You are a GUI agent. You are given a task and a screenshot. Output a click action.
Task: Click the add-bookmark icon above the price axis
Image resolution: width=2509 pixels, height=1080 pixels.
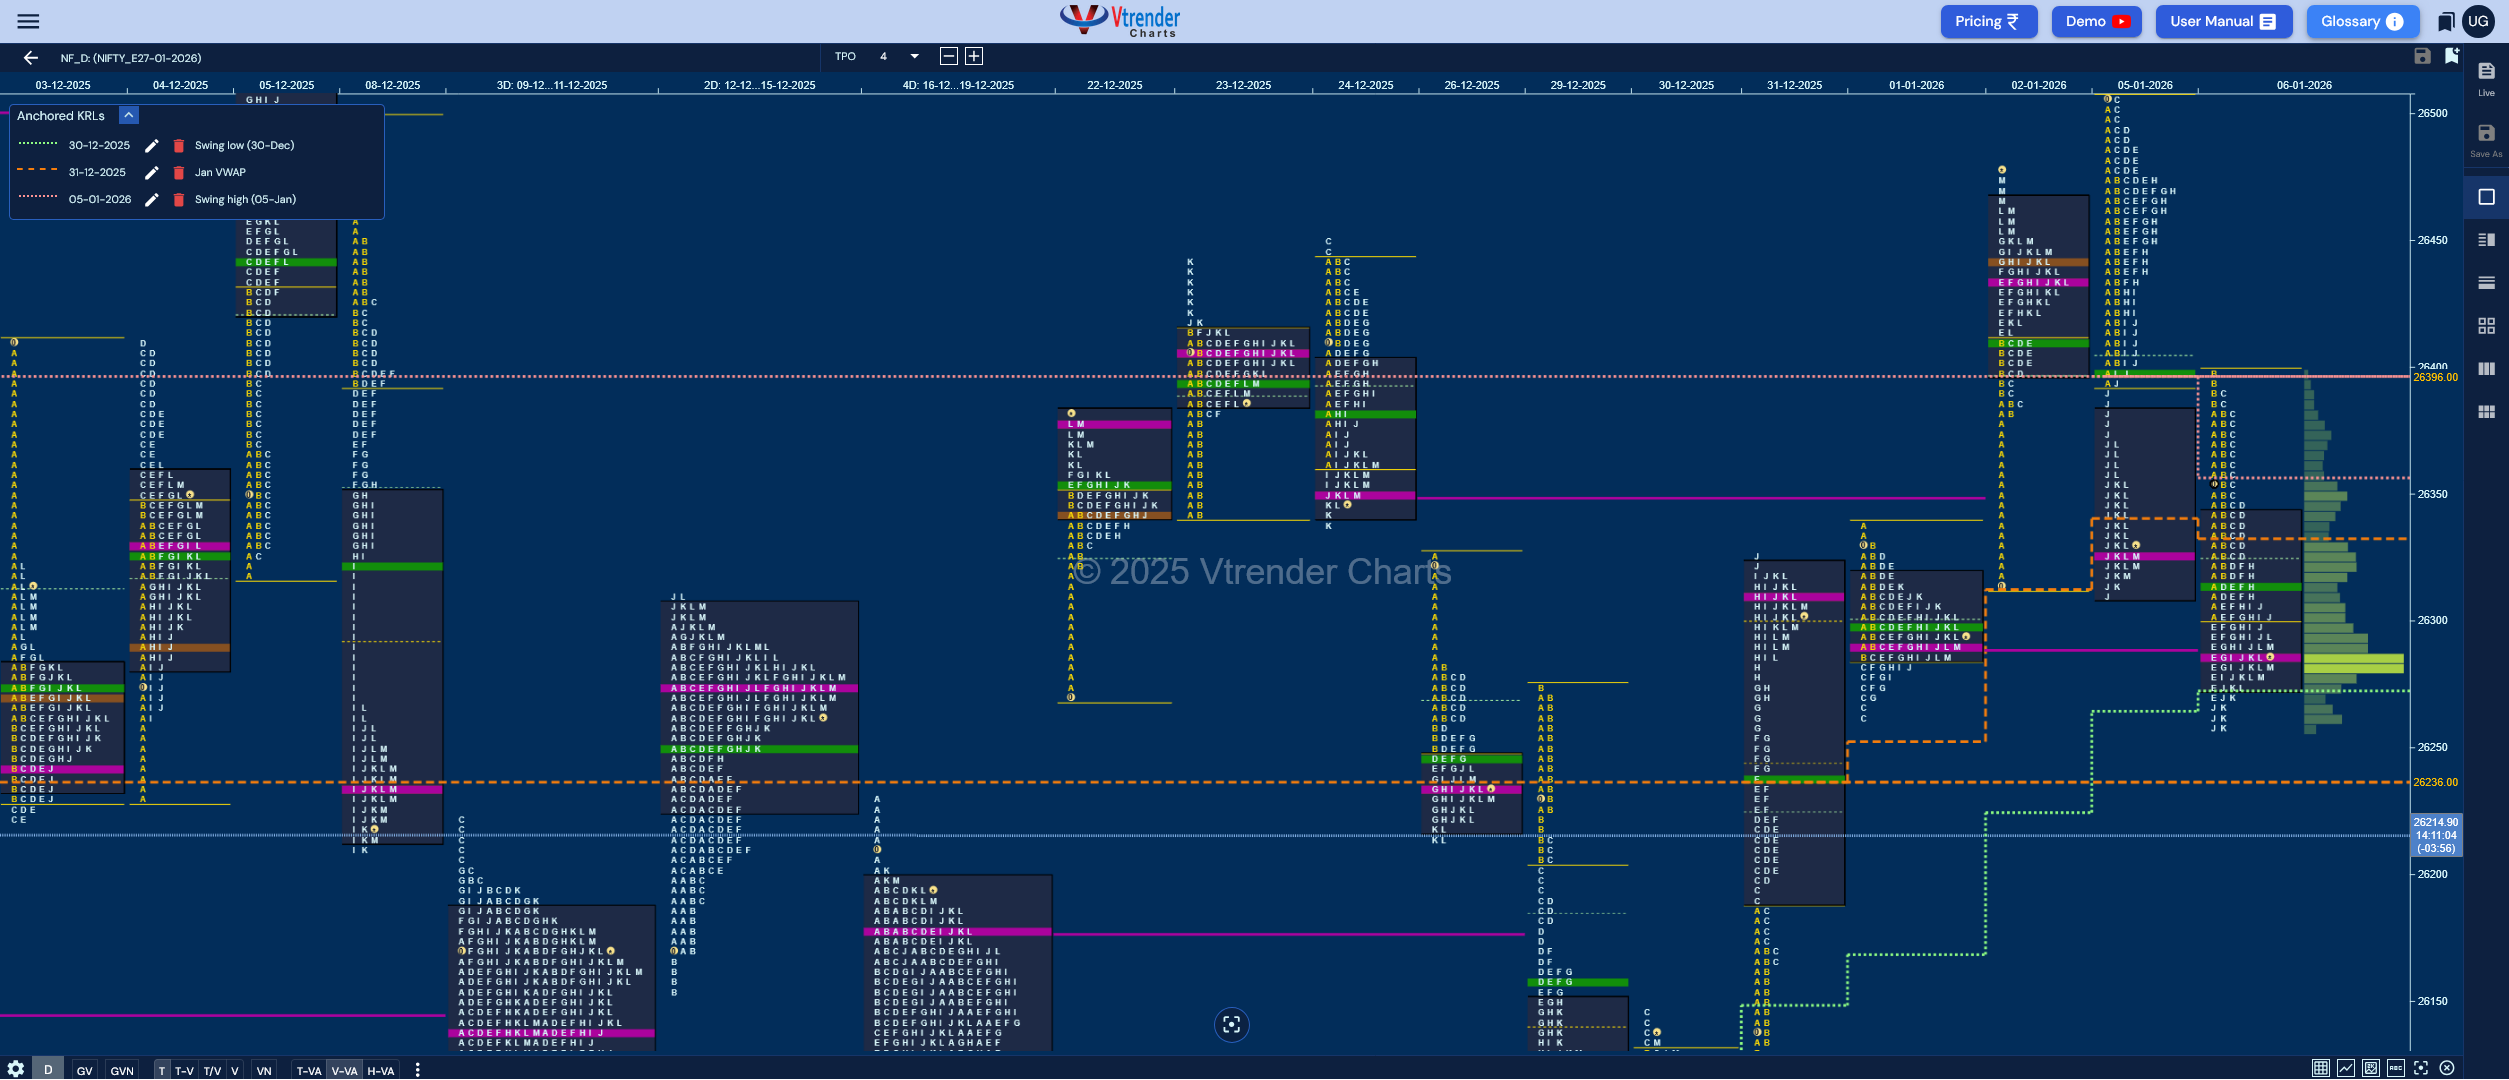[2451, 56]
